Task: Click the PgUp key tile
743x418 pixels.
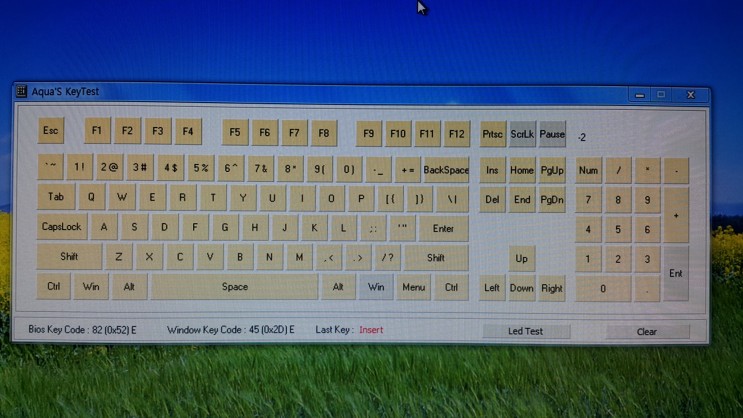Action: [x=553, y=170]
